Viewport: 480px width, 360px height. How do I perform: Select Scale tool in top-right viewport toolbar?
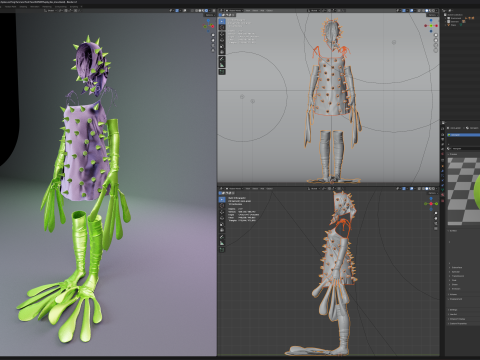pyautogui.click(x=222, y=46)
